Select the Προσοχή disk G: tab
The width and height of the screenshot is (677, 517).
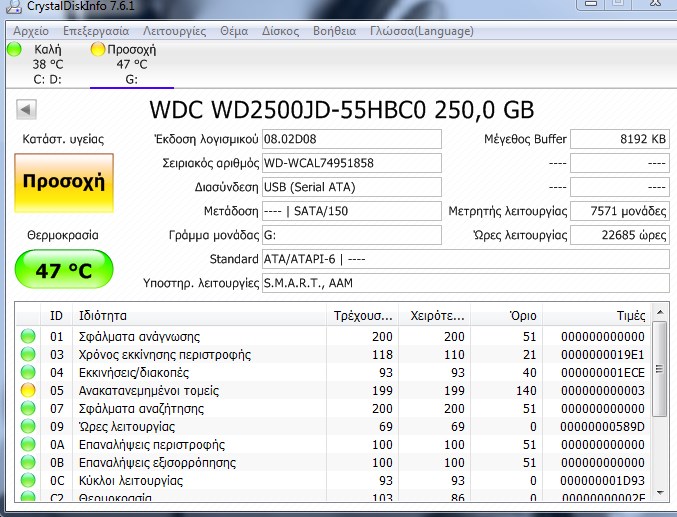(132, 64)
